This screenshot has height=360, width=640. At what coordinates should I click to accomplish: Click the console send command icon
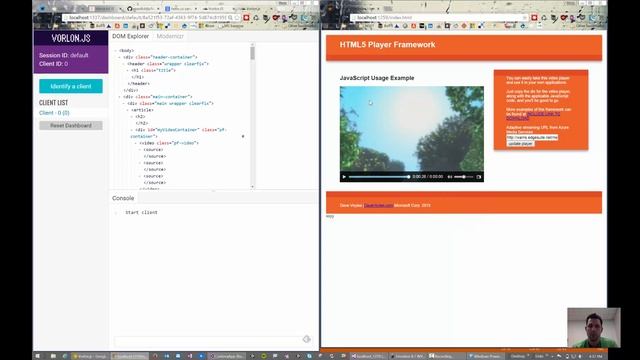[307, 339]
